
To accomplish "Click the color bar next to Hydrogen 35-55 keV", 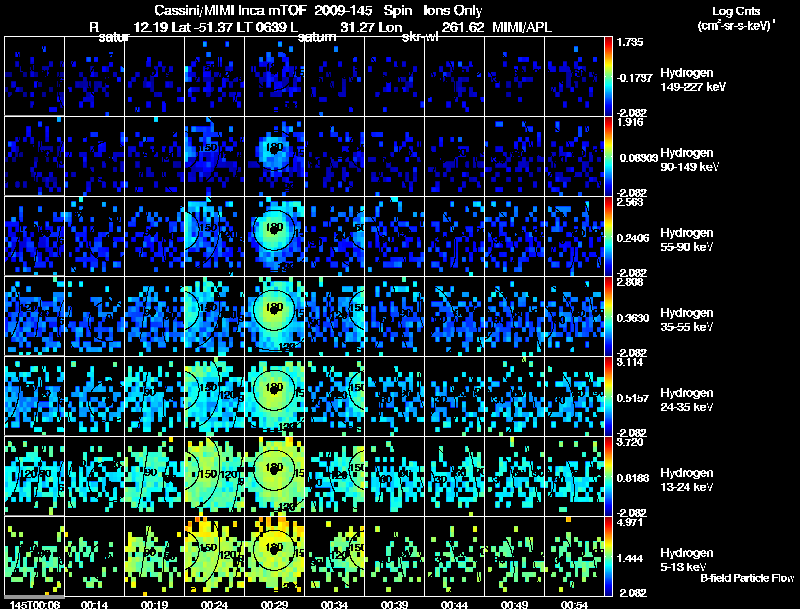I will coord(608,316).
